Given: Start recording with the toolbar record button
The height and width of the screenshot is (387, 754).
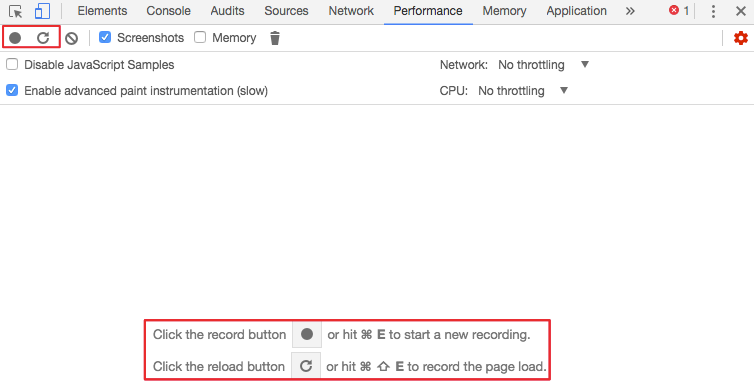Looking at the screenshot, I should [15, 38].
